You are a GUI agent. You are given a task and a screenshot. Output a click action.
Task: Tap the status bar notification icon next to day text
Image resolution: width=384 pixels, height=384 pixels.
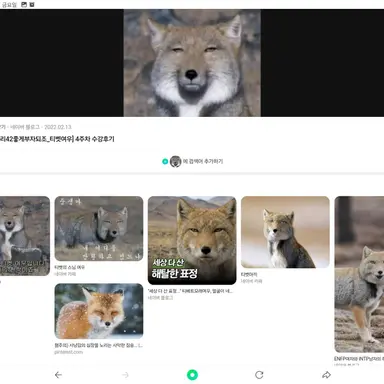(x=24, y=5)
